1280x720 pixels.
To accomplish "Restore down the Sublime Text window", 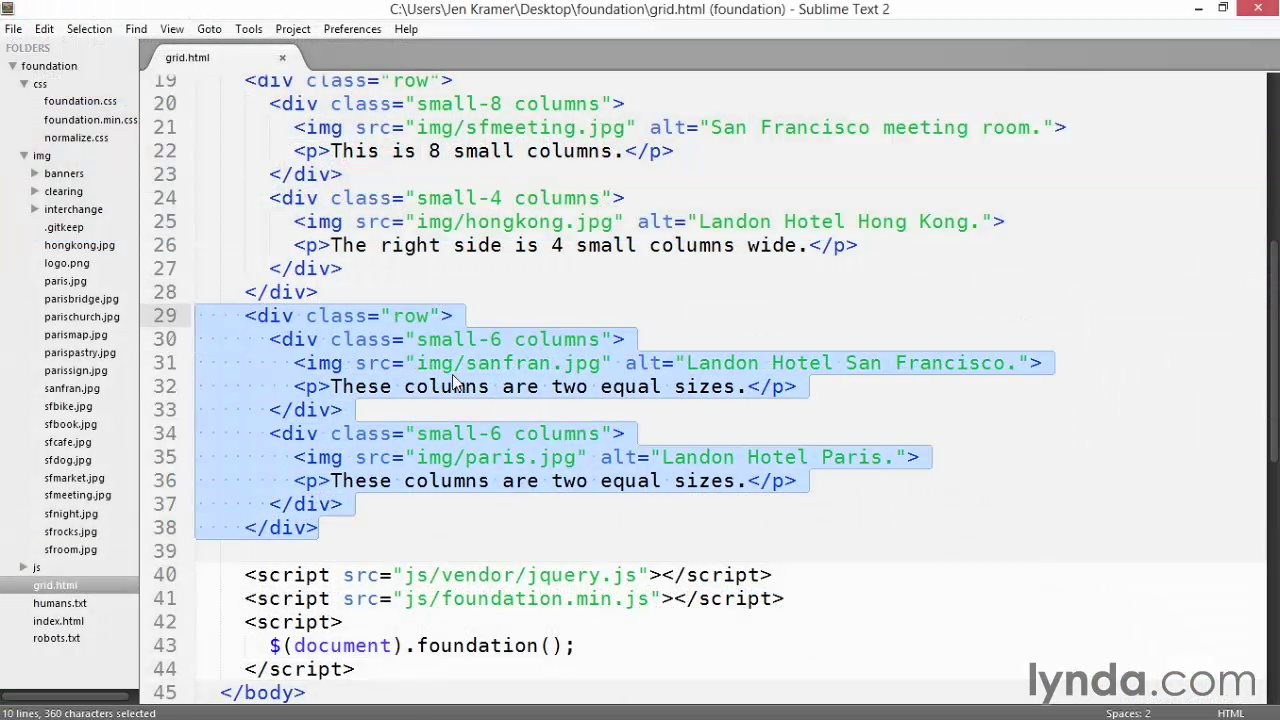I will click(x=1223, y=8).
